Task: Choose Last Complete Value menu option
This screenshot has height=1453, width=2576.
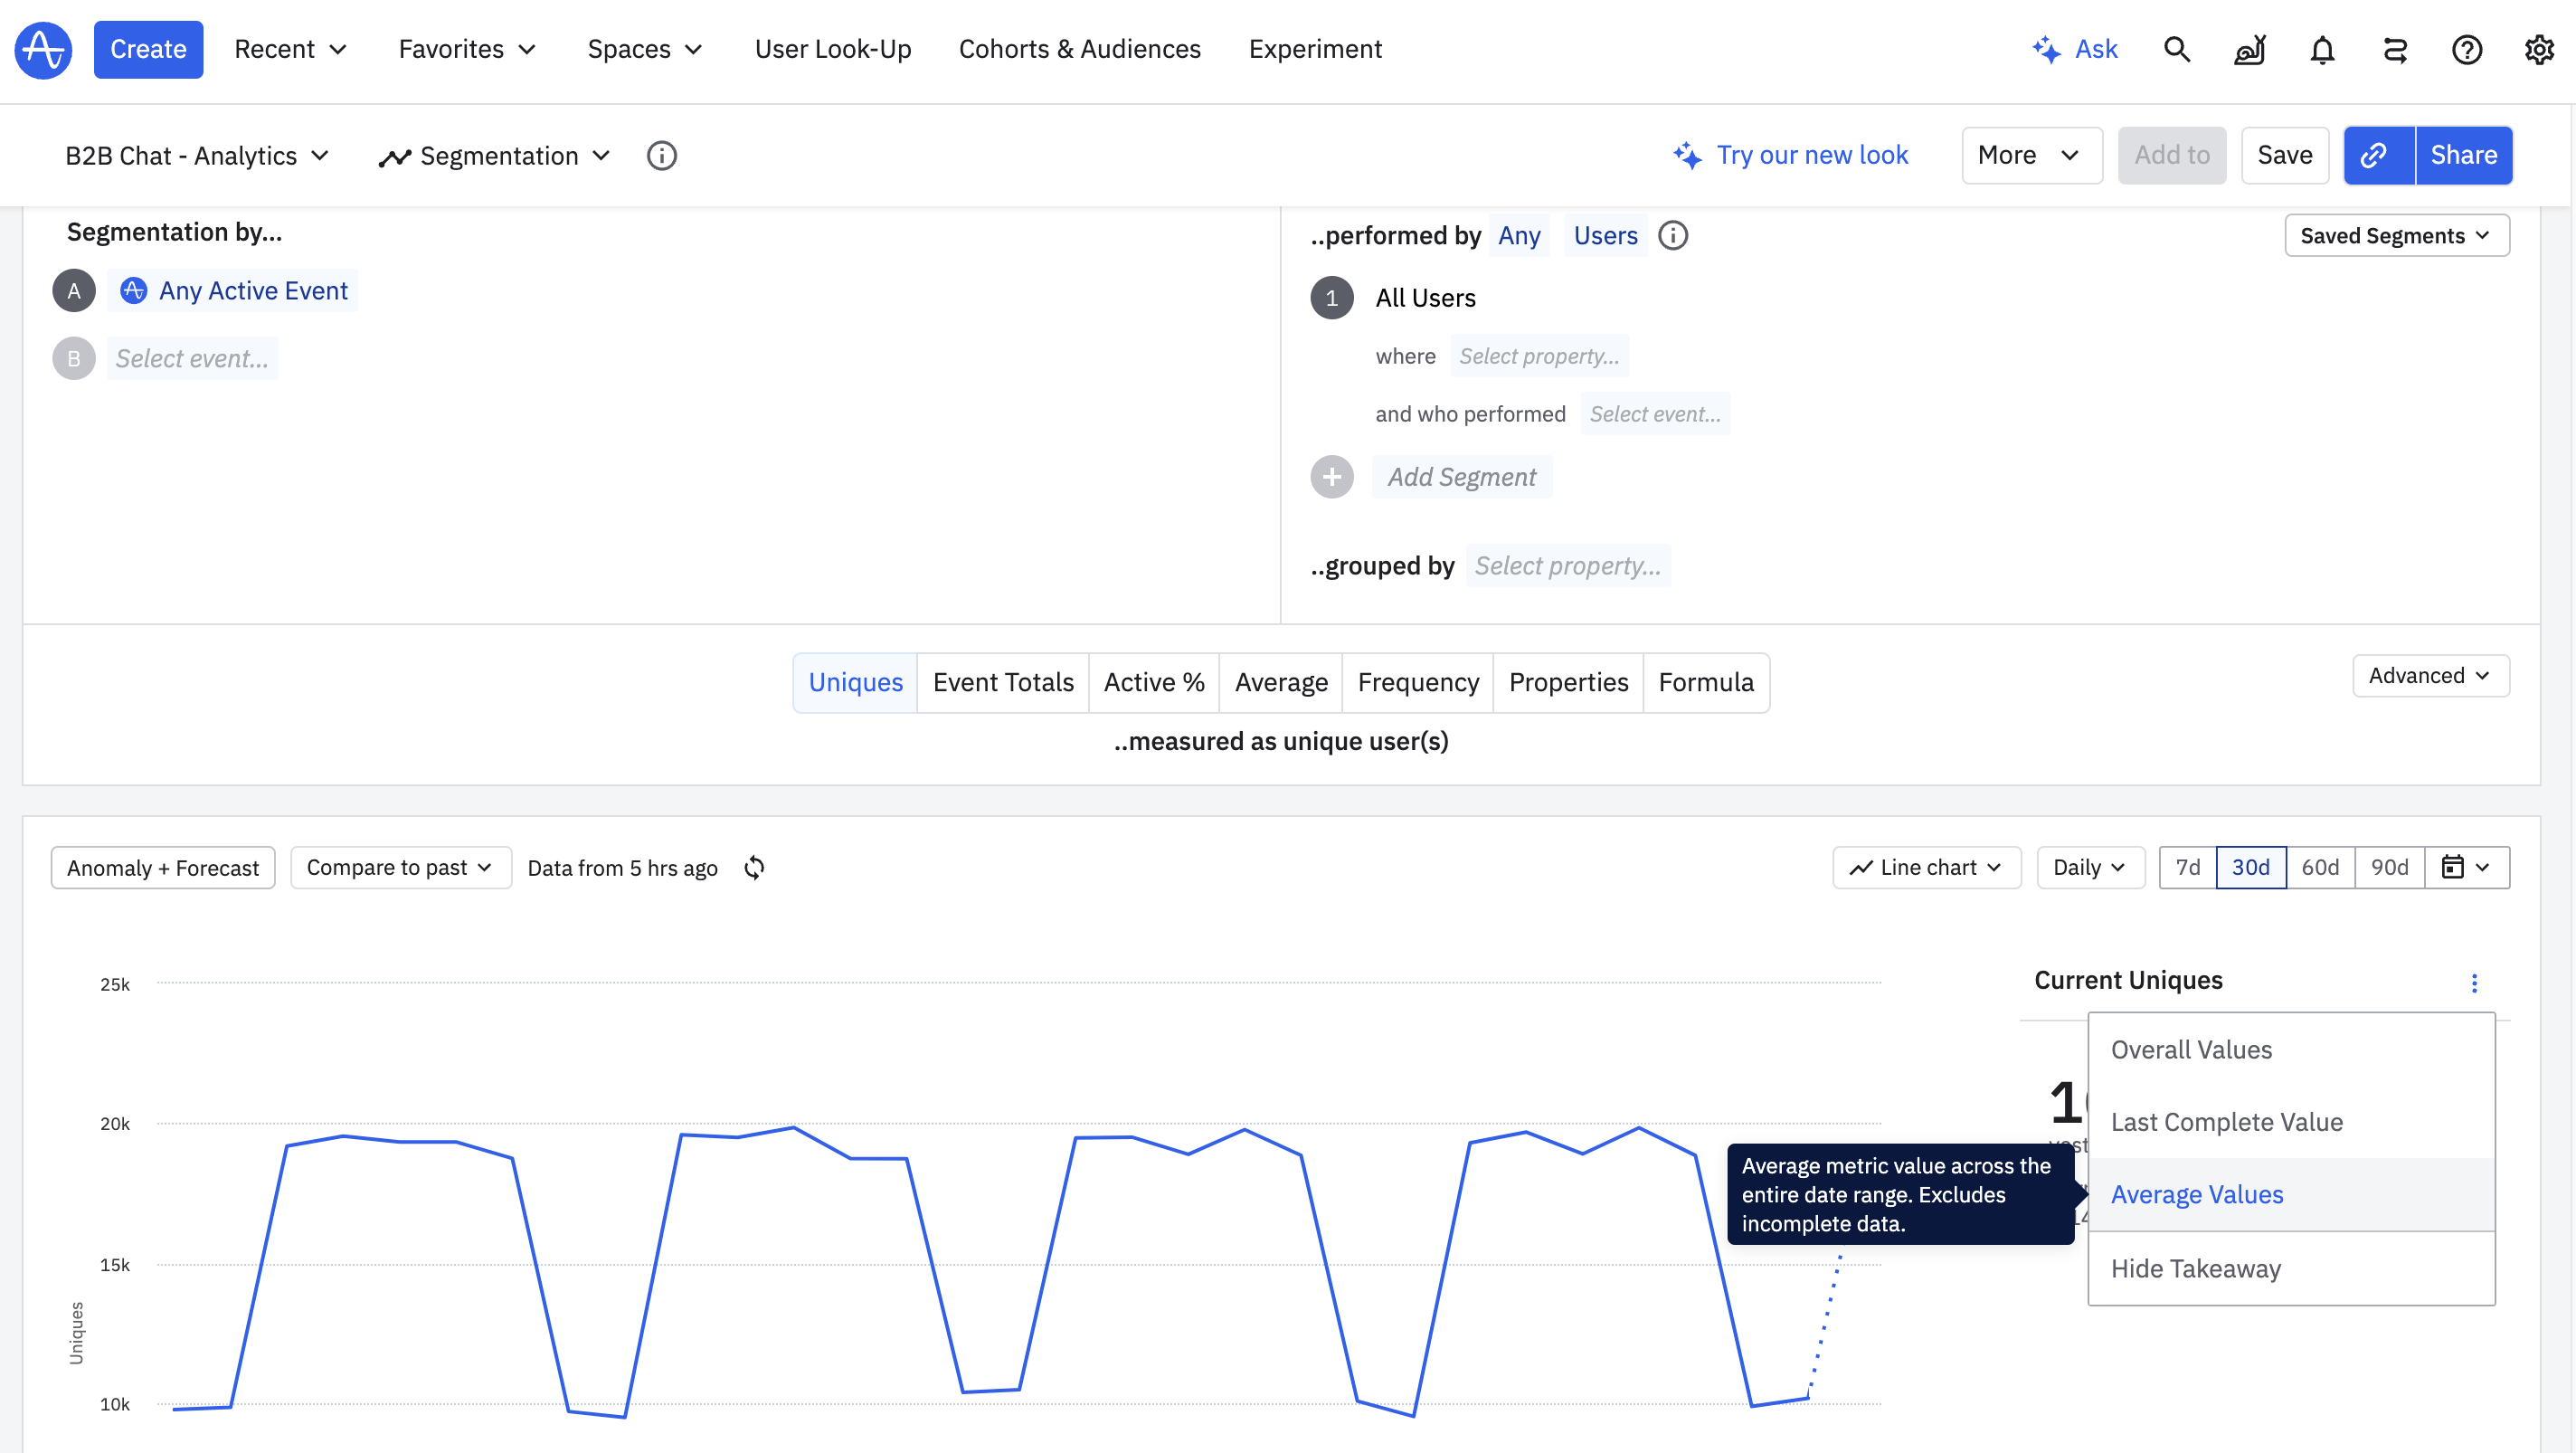Action: point(2226,1121)
